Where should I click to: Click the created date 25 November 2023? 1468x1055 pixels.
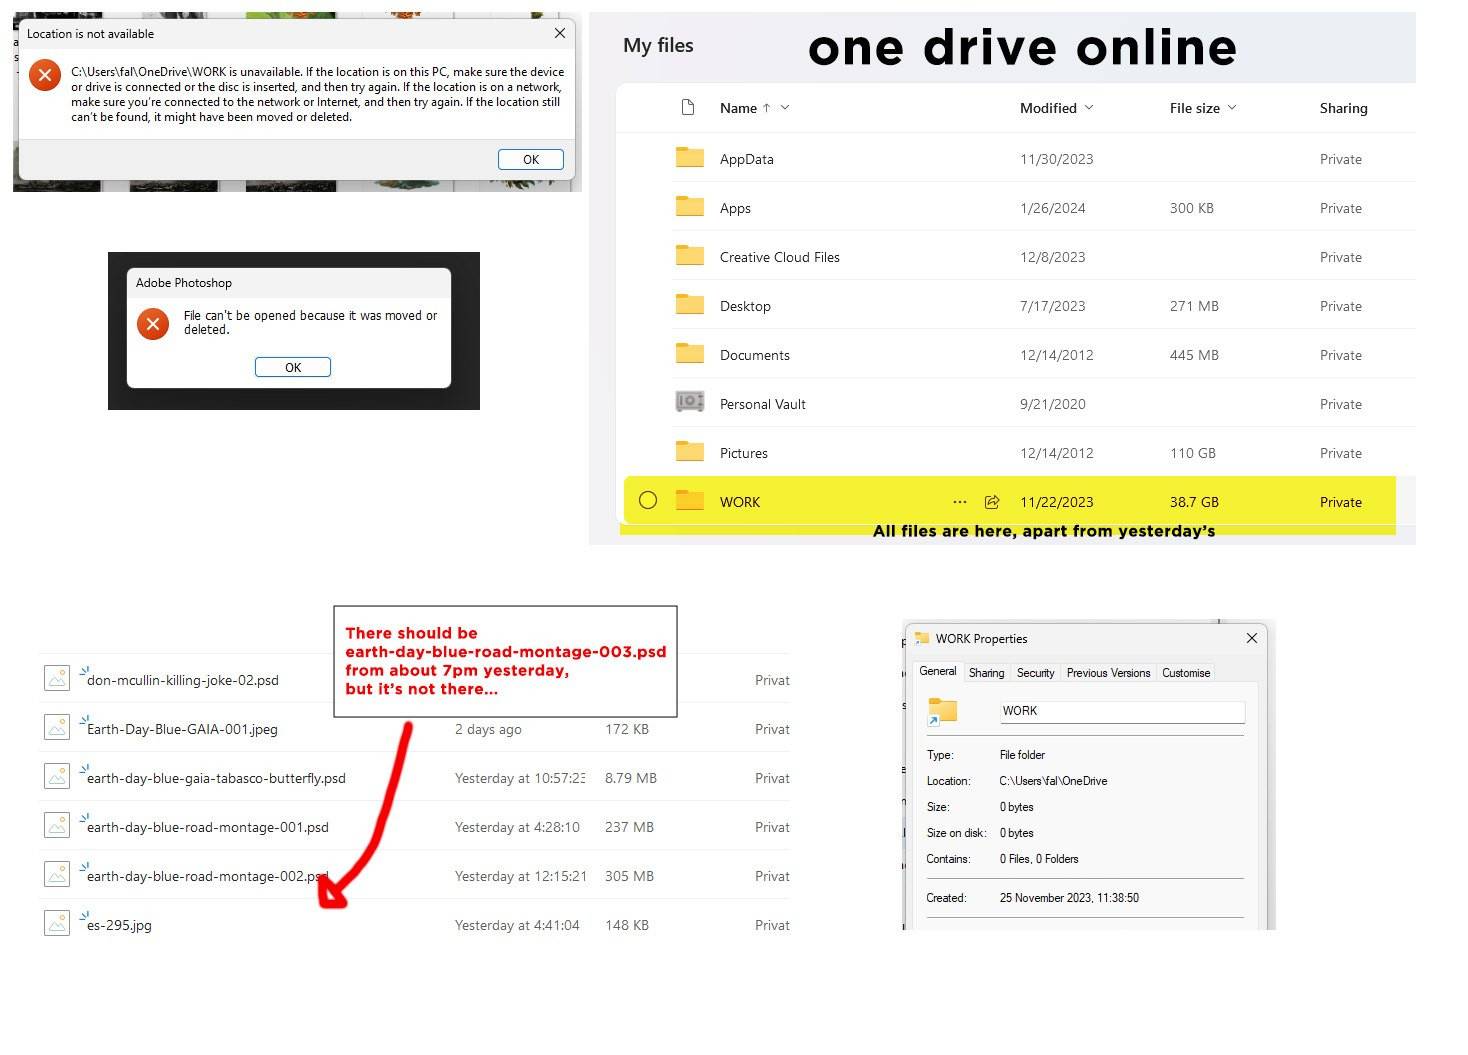[1069, 898]
